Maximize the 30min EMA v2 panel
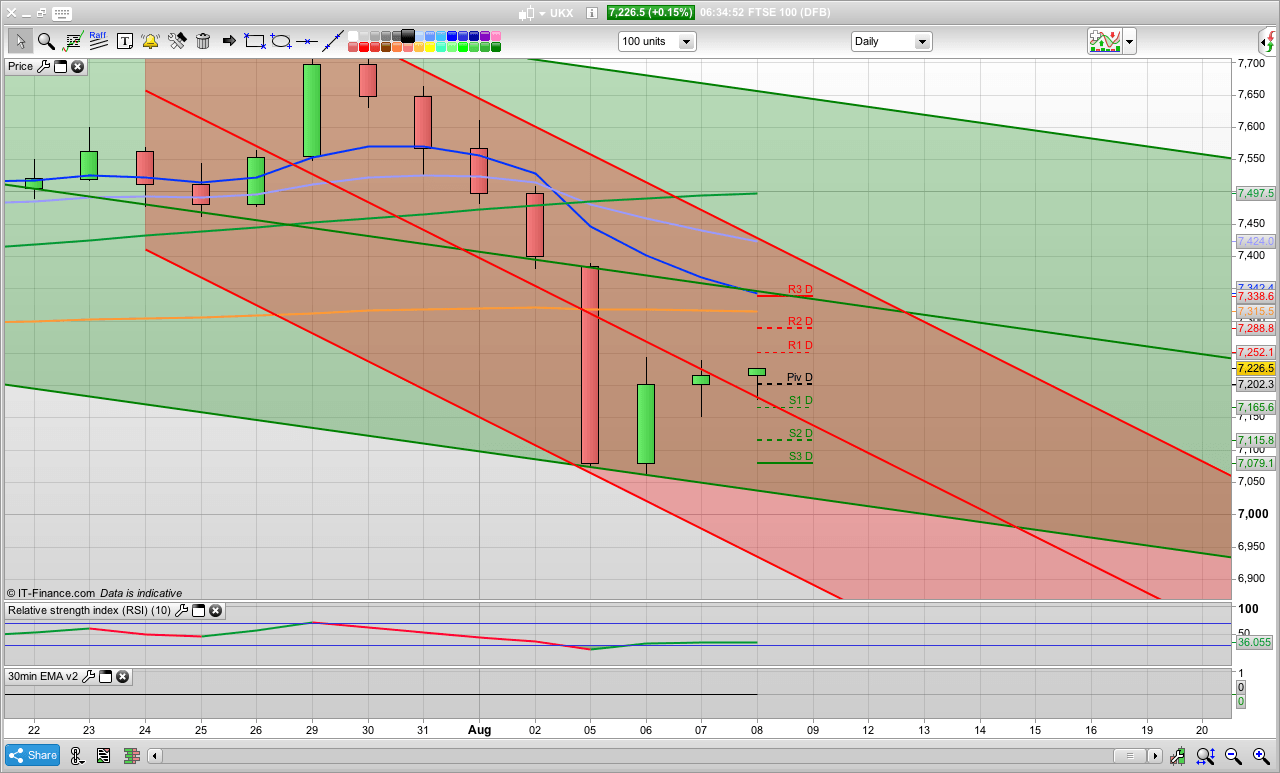The image size is (1280, 773). coord(105,677)
